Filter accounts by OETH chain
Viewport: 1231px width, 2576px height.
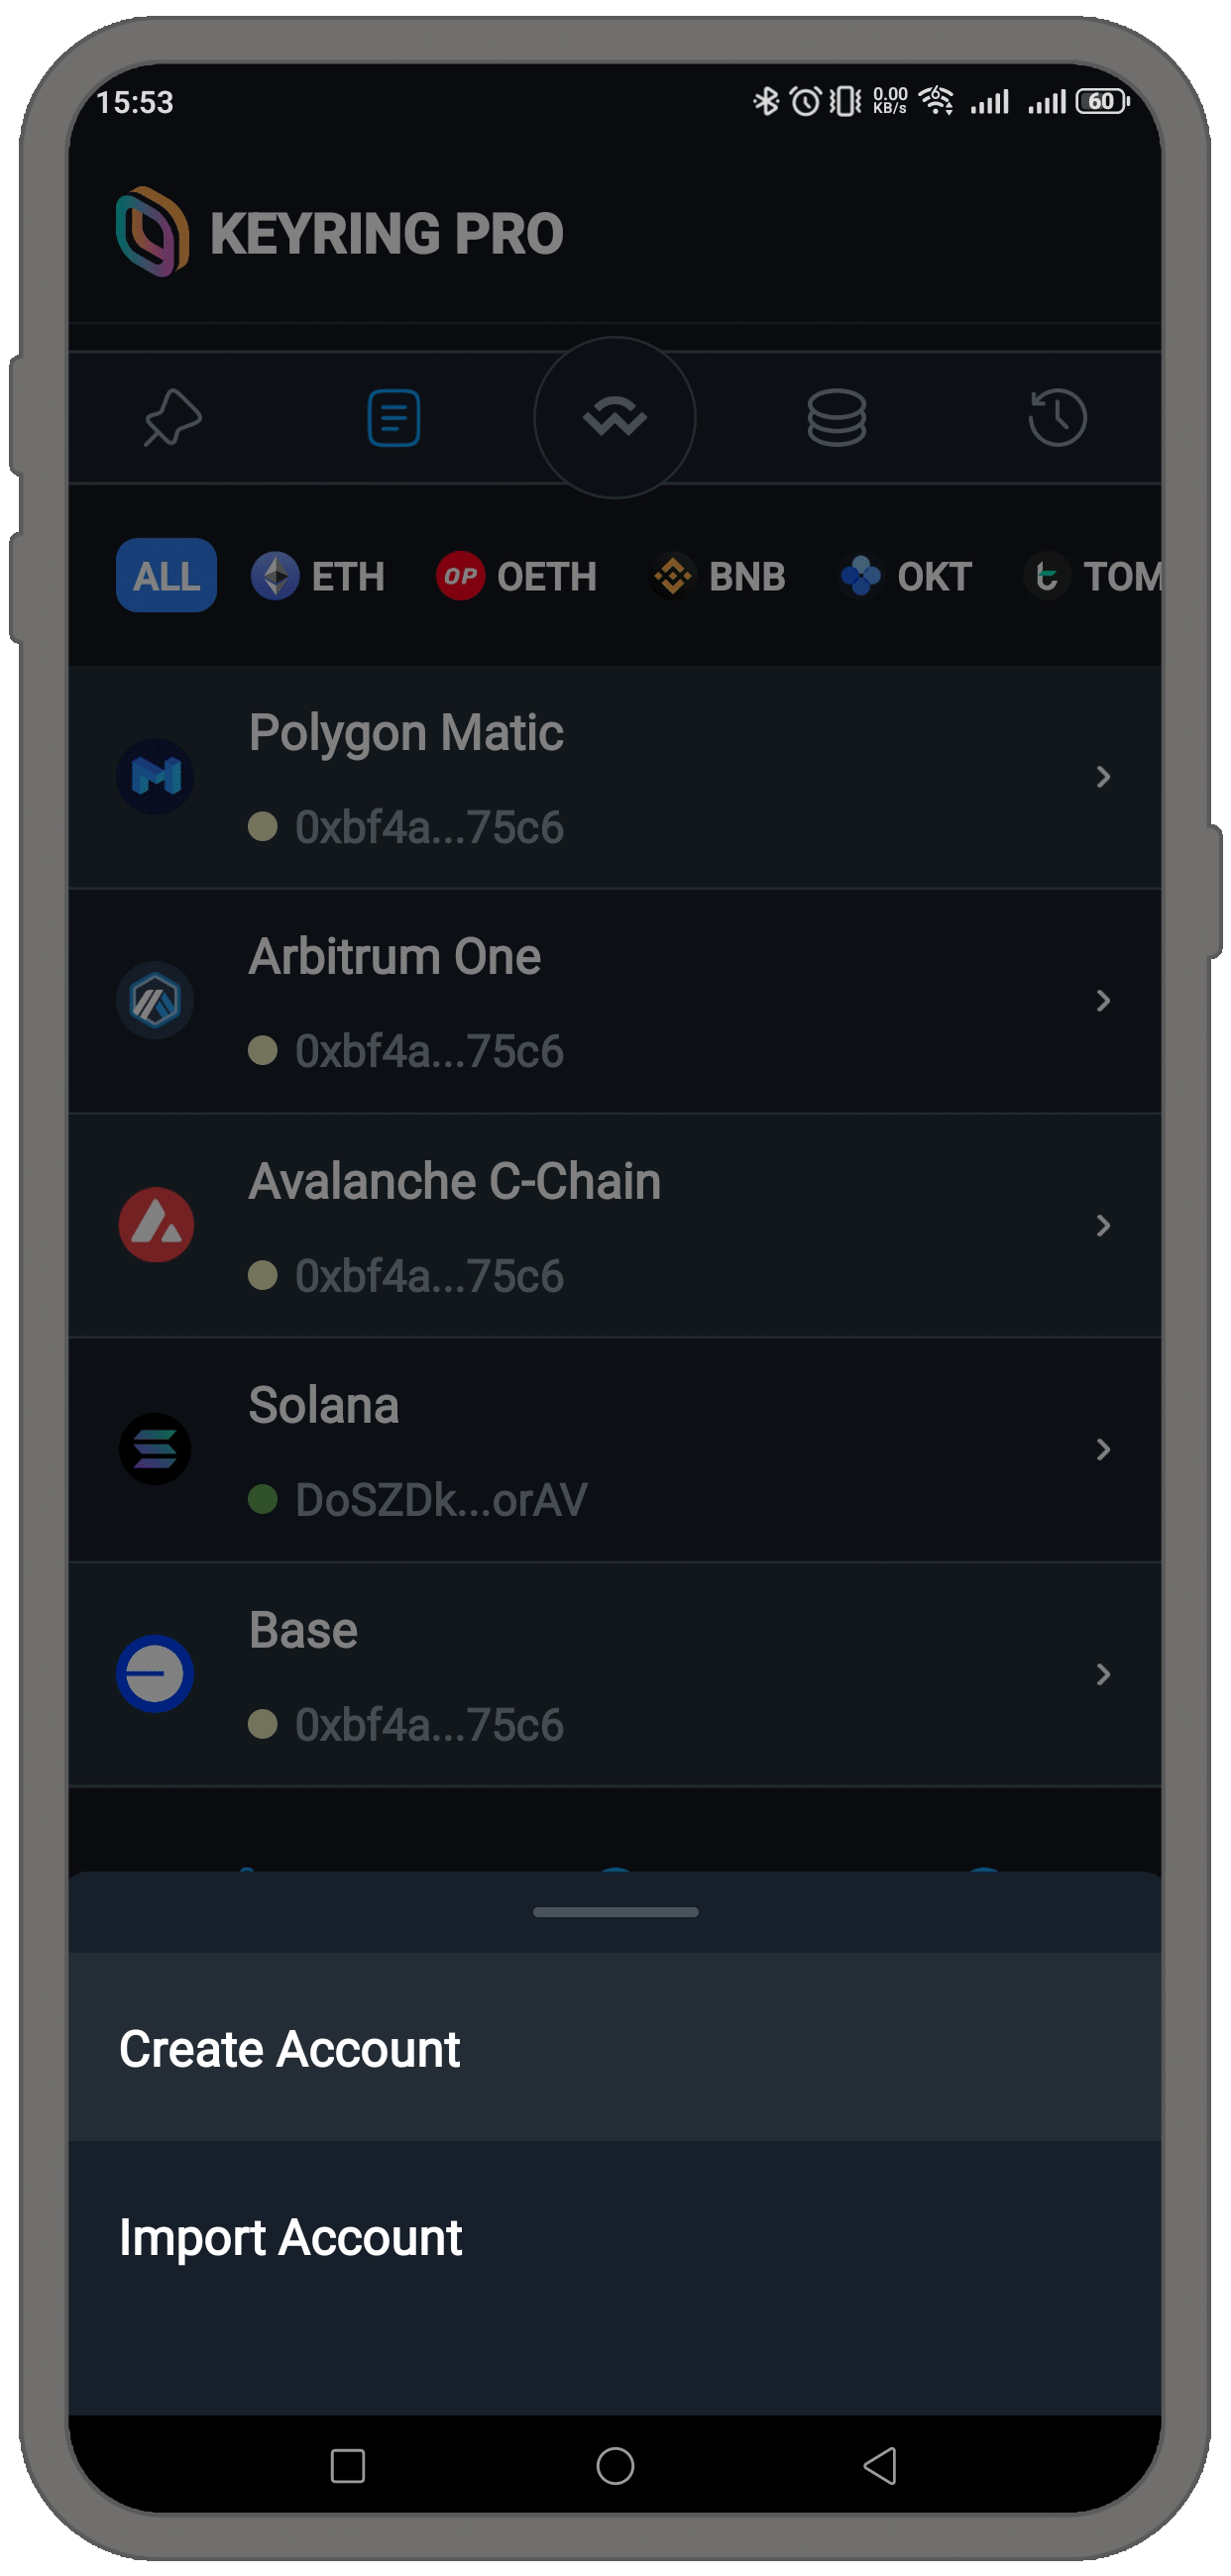pyautogui.click(x=516, y=576)
